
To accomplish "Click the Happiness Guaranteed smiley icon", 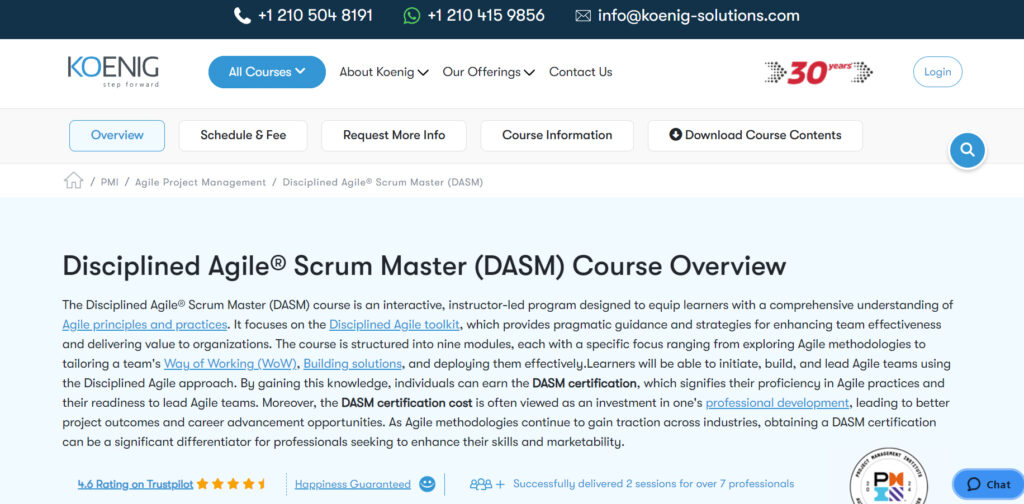I will (x=427, y=484).
